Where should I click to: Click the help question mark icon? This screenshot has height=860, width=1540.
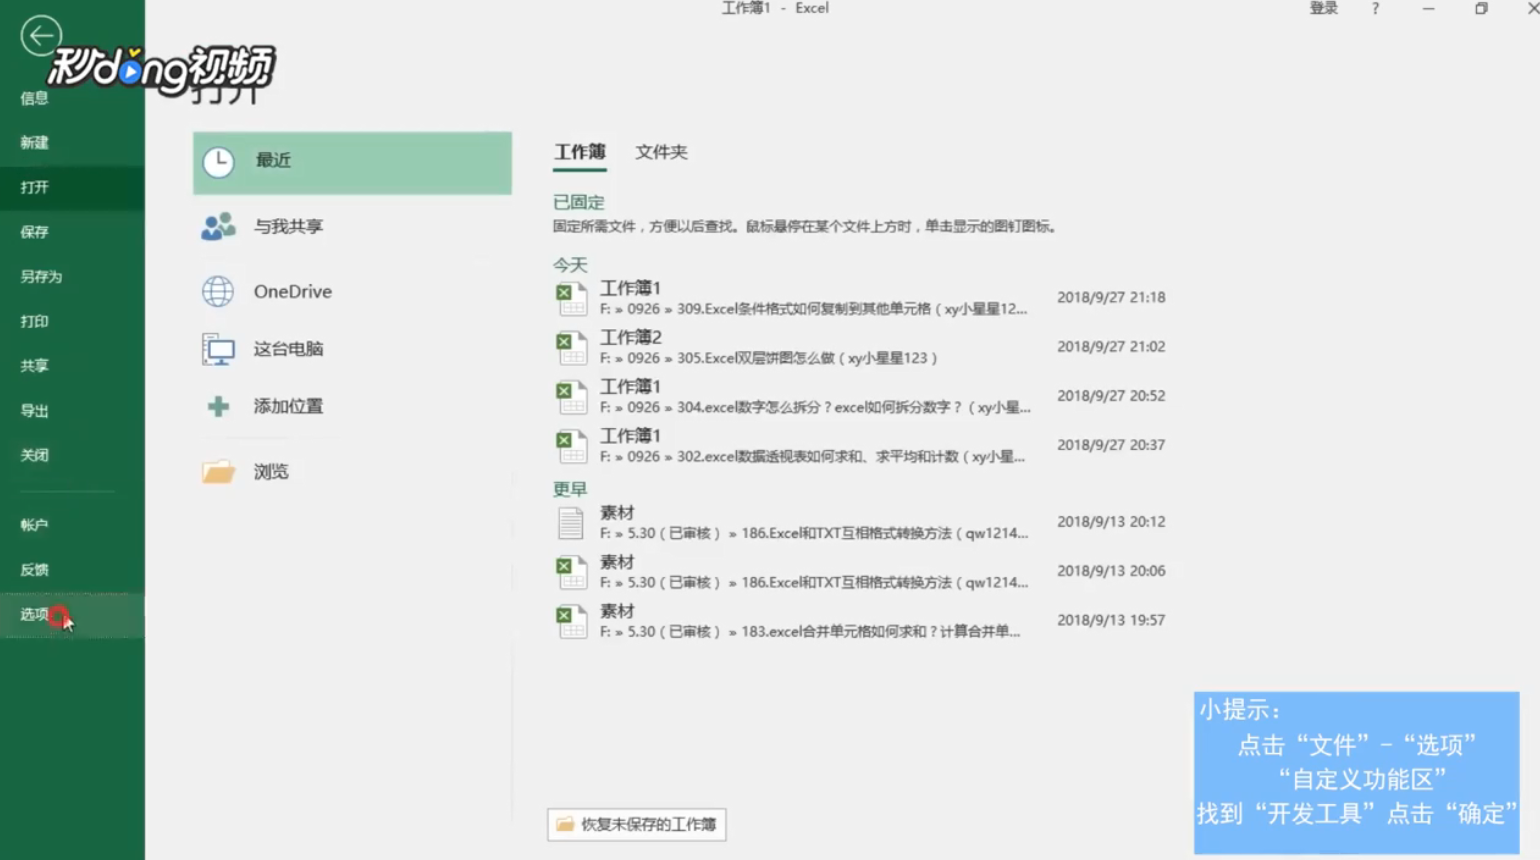pos(1375,8)
